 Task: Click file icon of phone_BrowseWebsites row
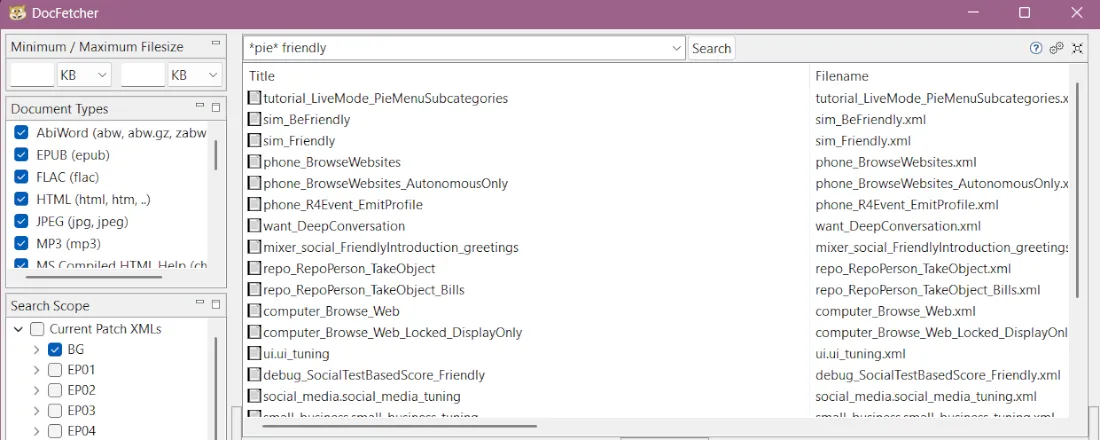point(255,162)
